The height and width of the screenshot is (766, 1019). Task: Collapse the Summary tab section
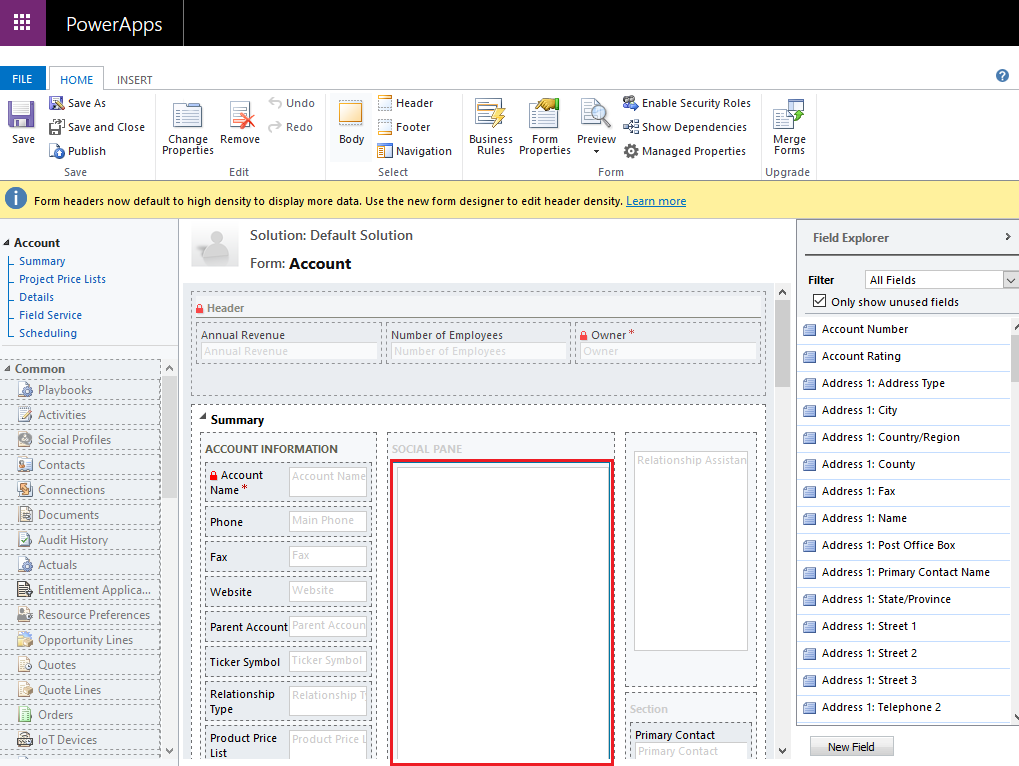(x=203, y=418)
